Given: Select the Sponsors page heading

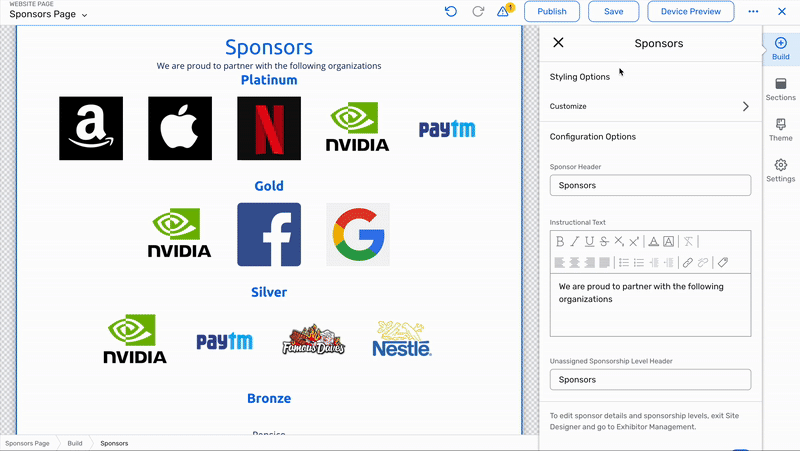Looking at the screenshot, I should 269,47.
